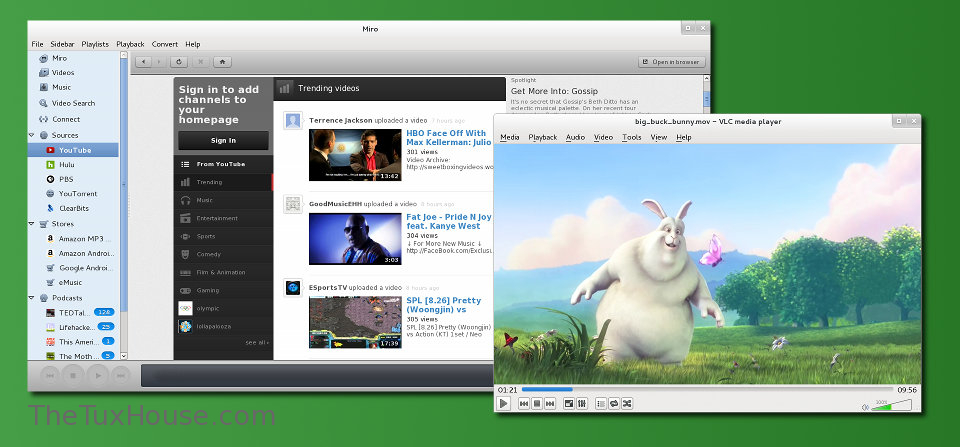Click the Sign In button
This screenshot has width=960, height=447.
click(223, 140)
